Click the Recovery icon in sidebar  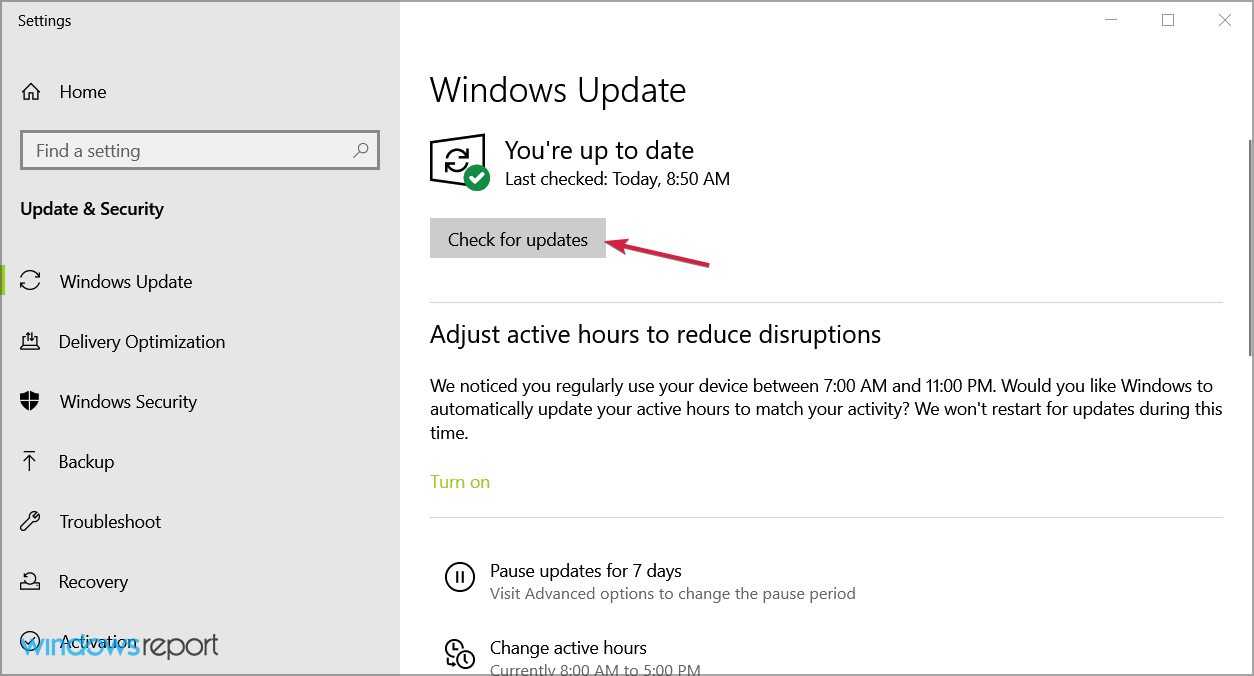(x=30, y=582)
